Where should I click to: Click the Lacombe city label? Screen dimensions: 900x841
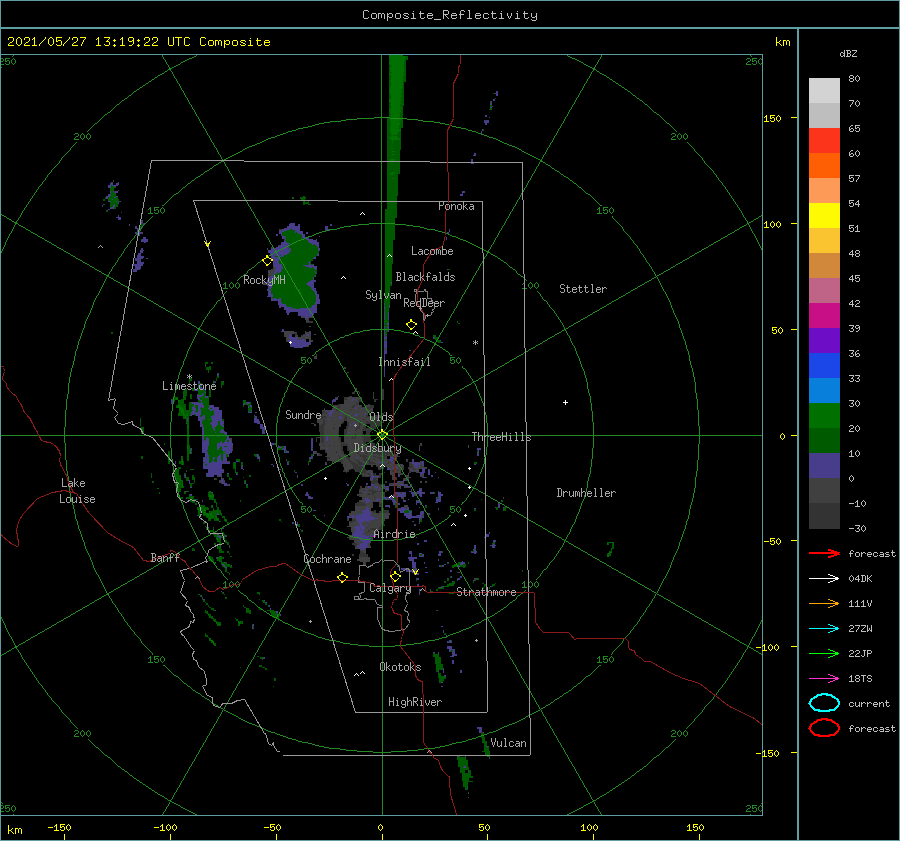pos(432,251)
